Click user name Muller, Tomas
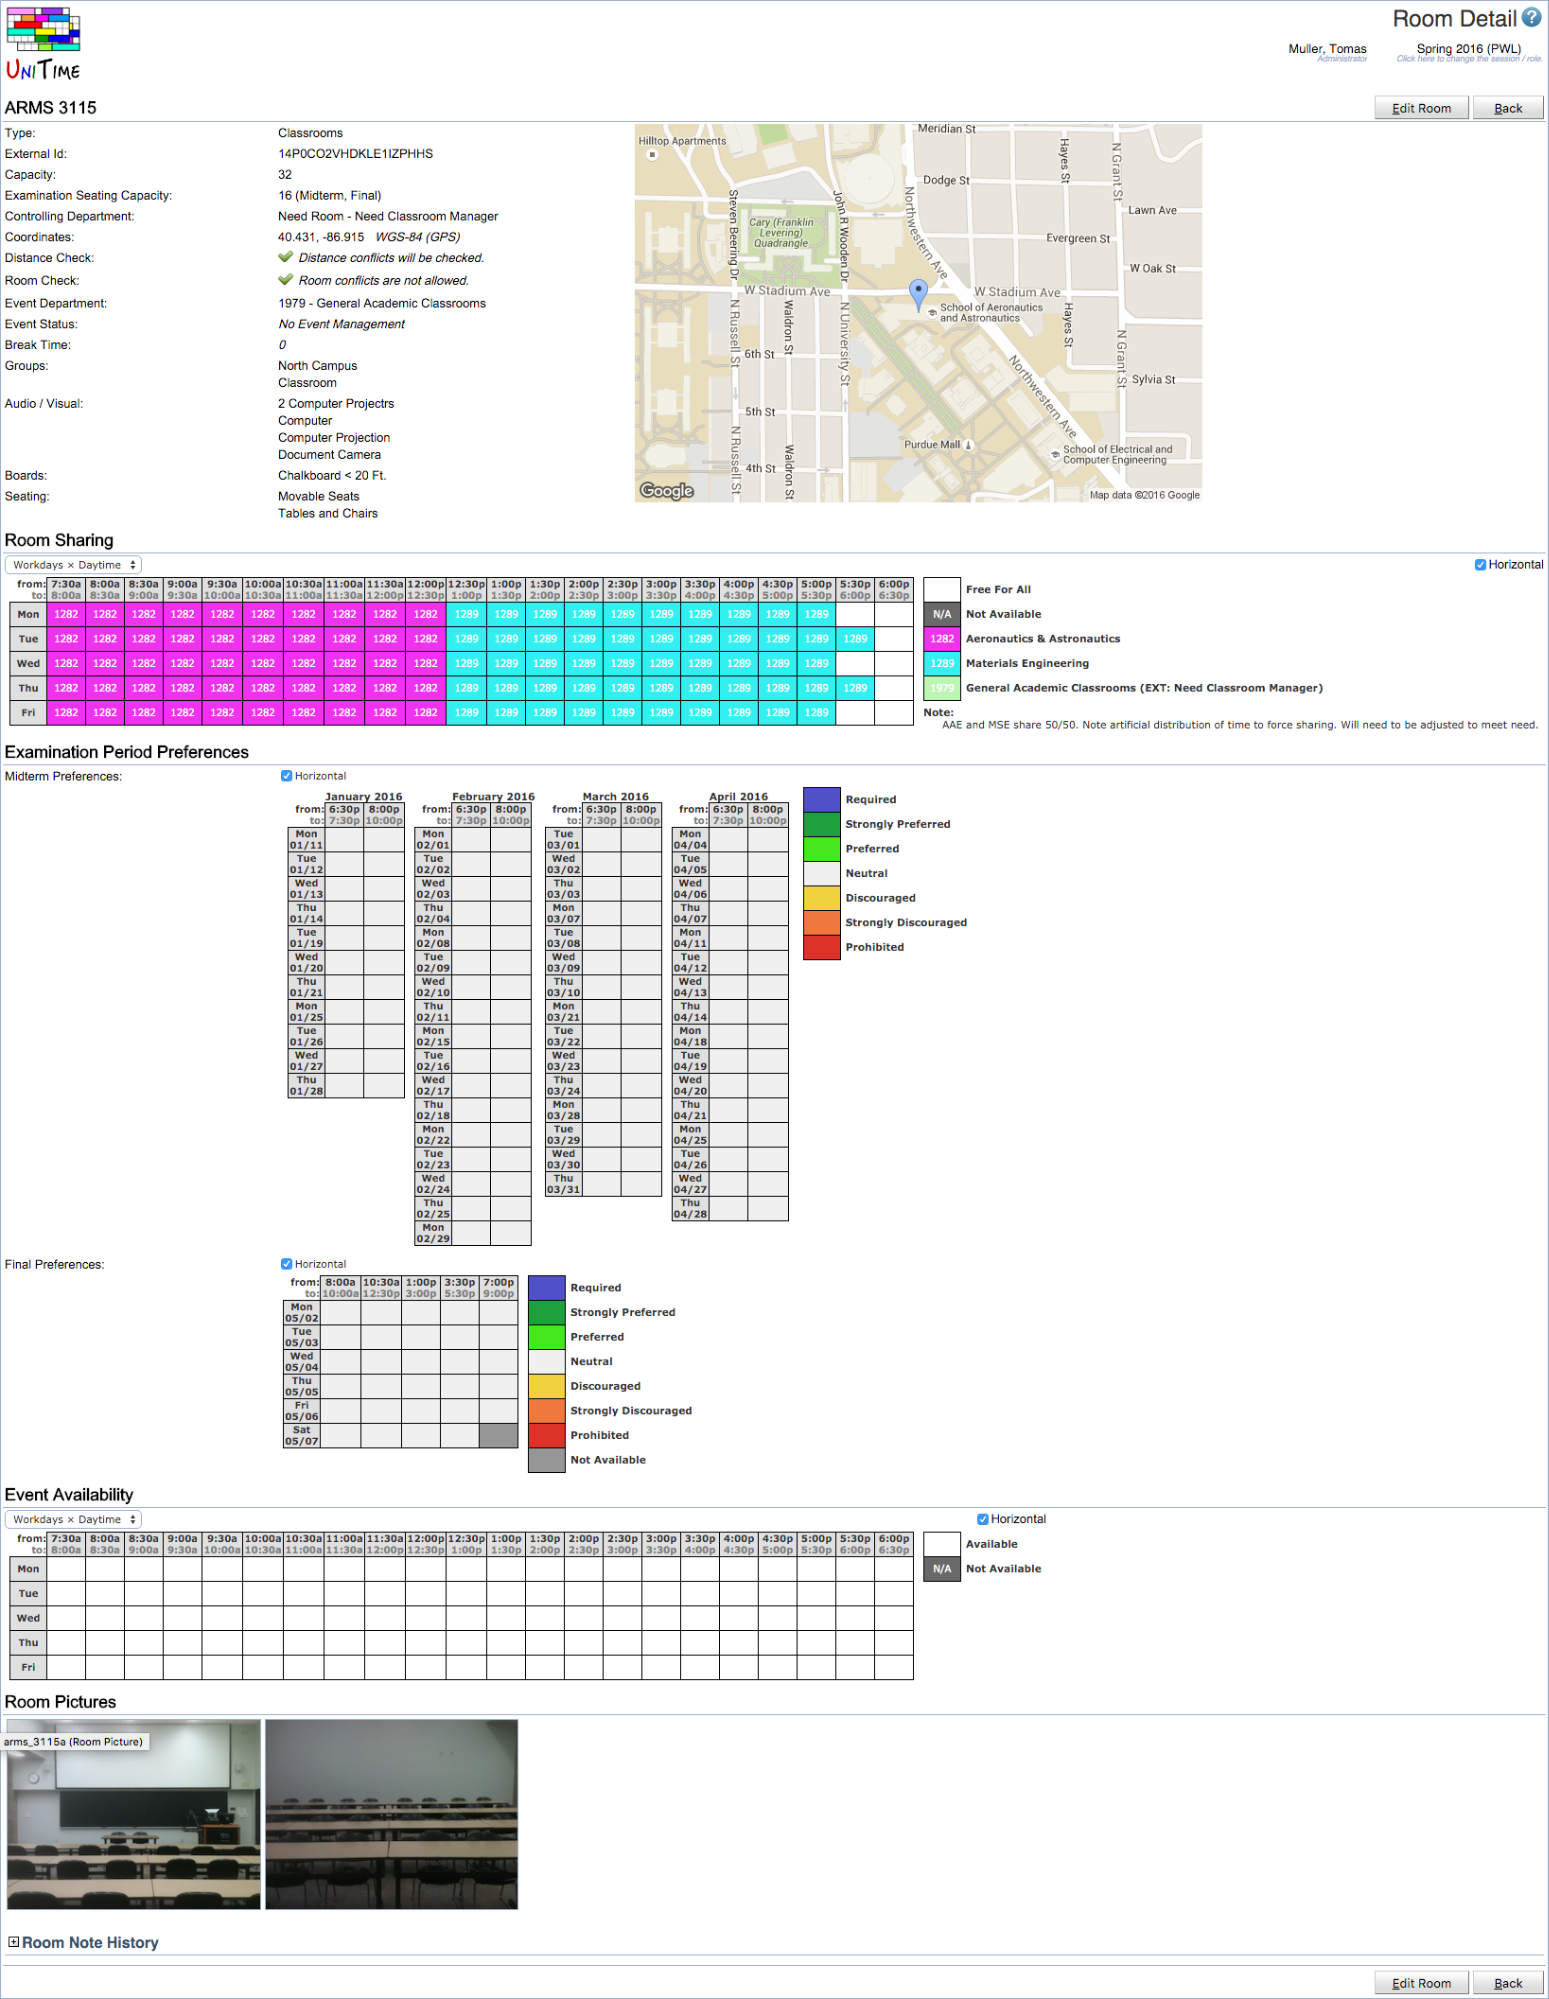This screenshot has height=1999, width=1549. pos(1327,49)
